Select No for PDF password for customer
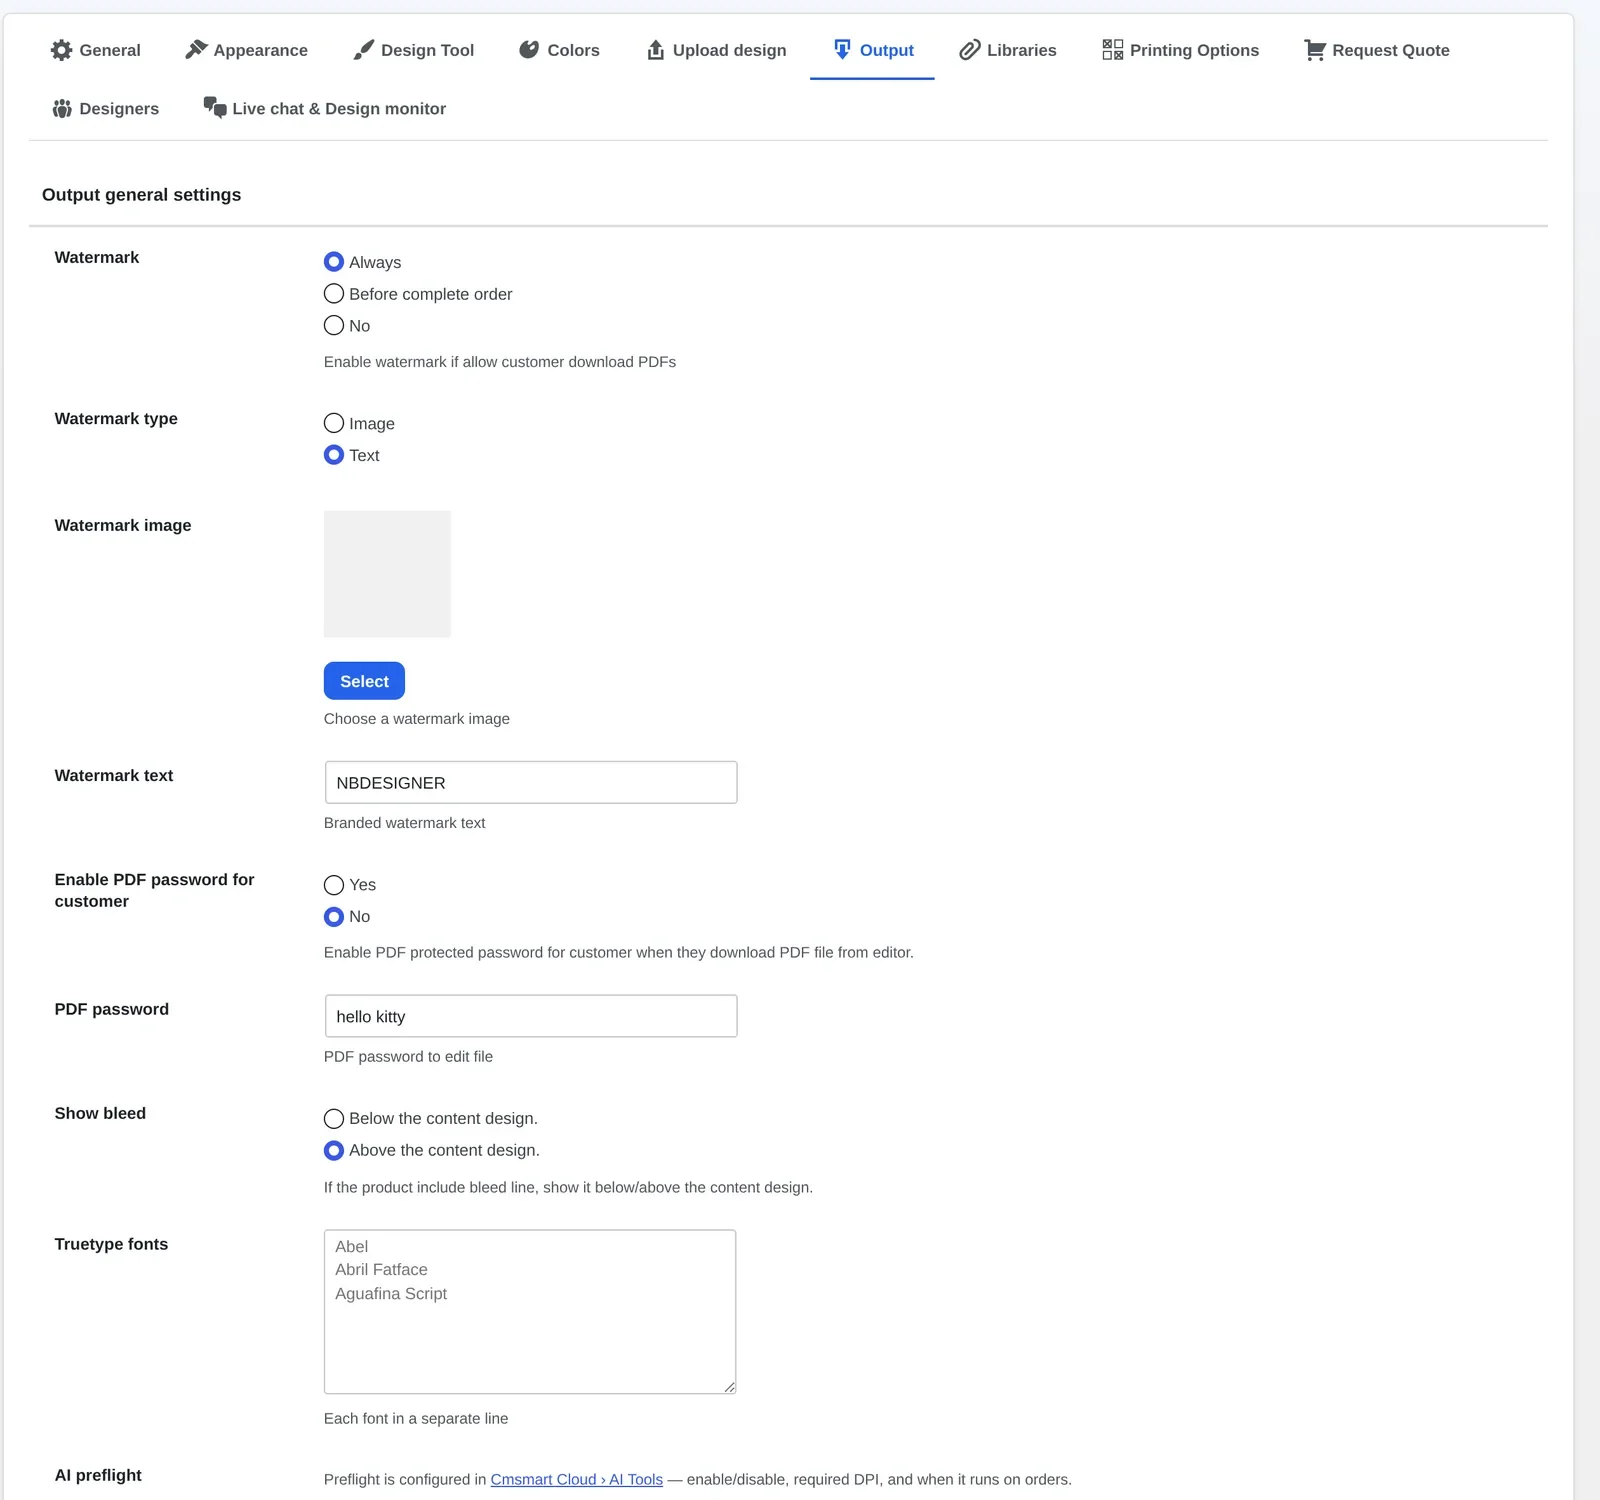The image size is (1600, 1500). [334, 916]
